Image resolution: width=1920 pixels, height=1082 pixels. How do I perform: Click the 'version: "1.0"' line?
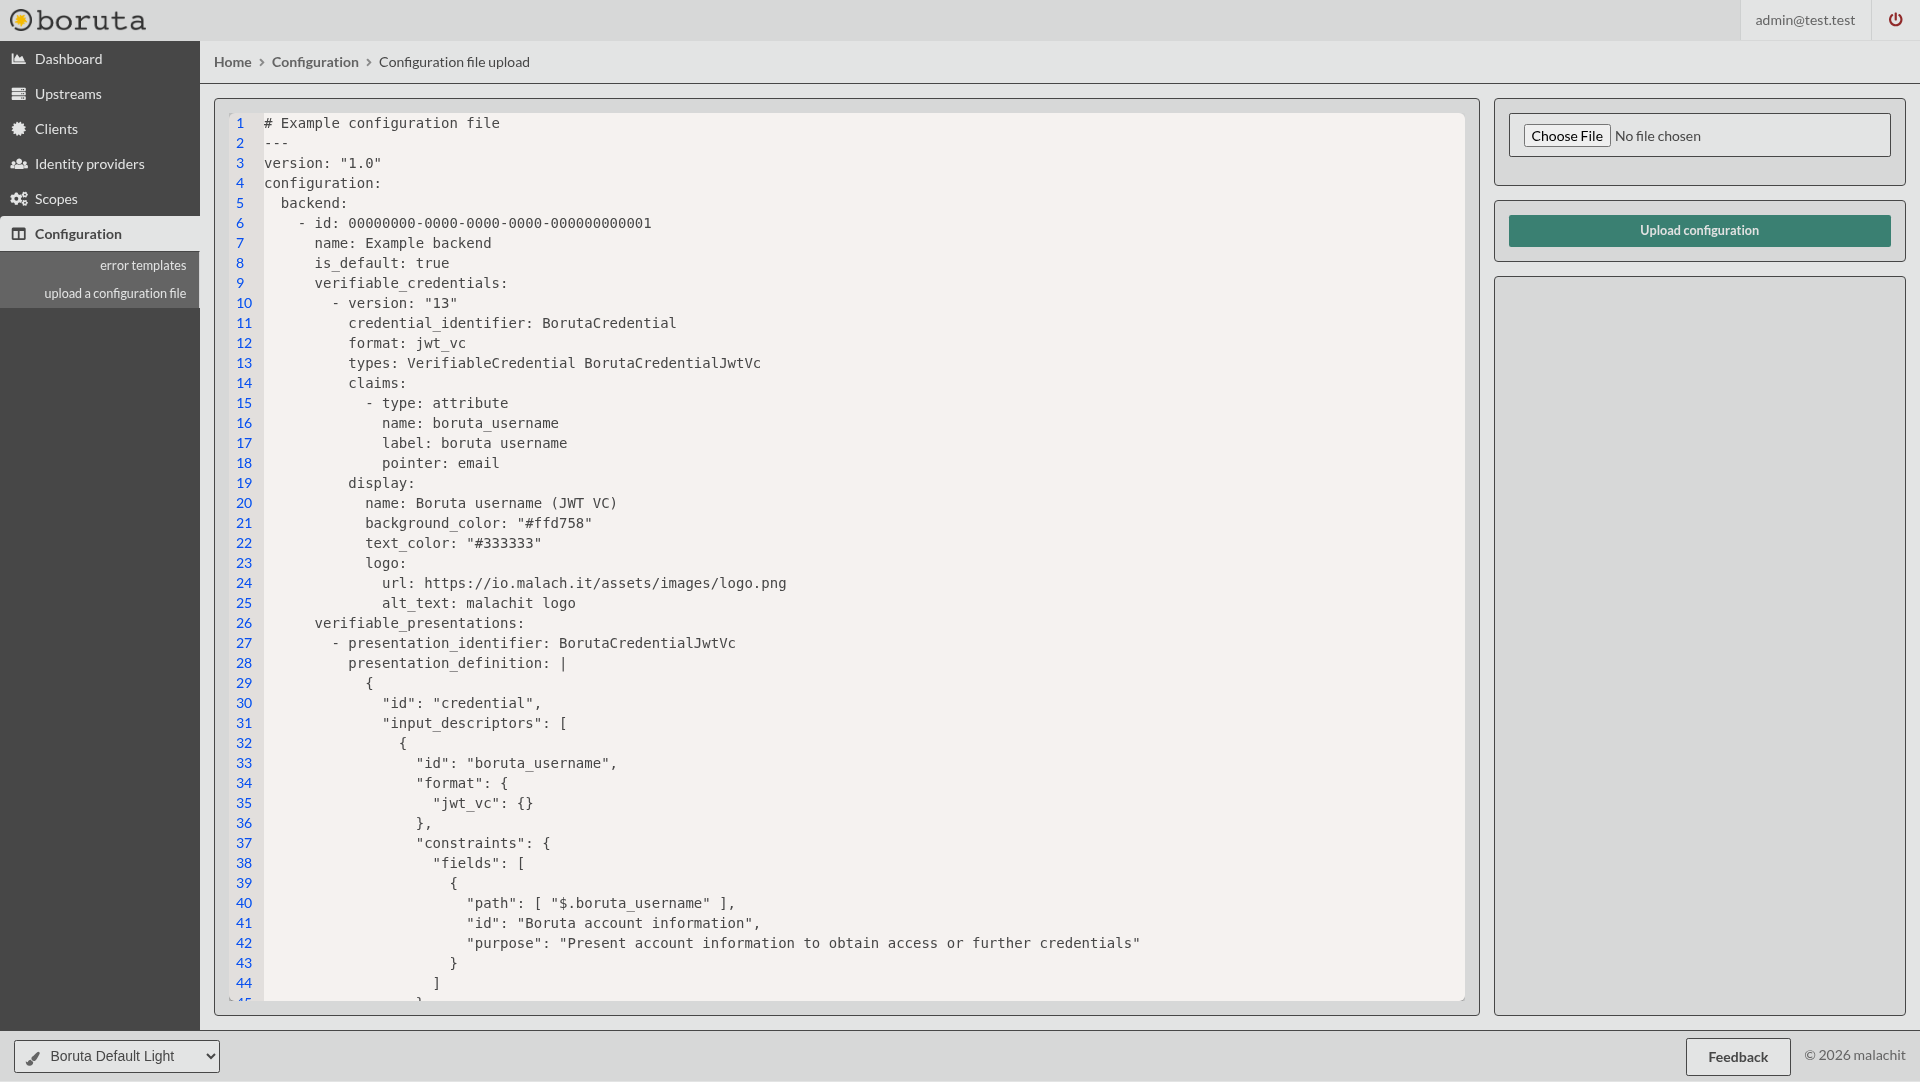323,163
